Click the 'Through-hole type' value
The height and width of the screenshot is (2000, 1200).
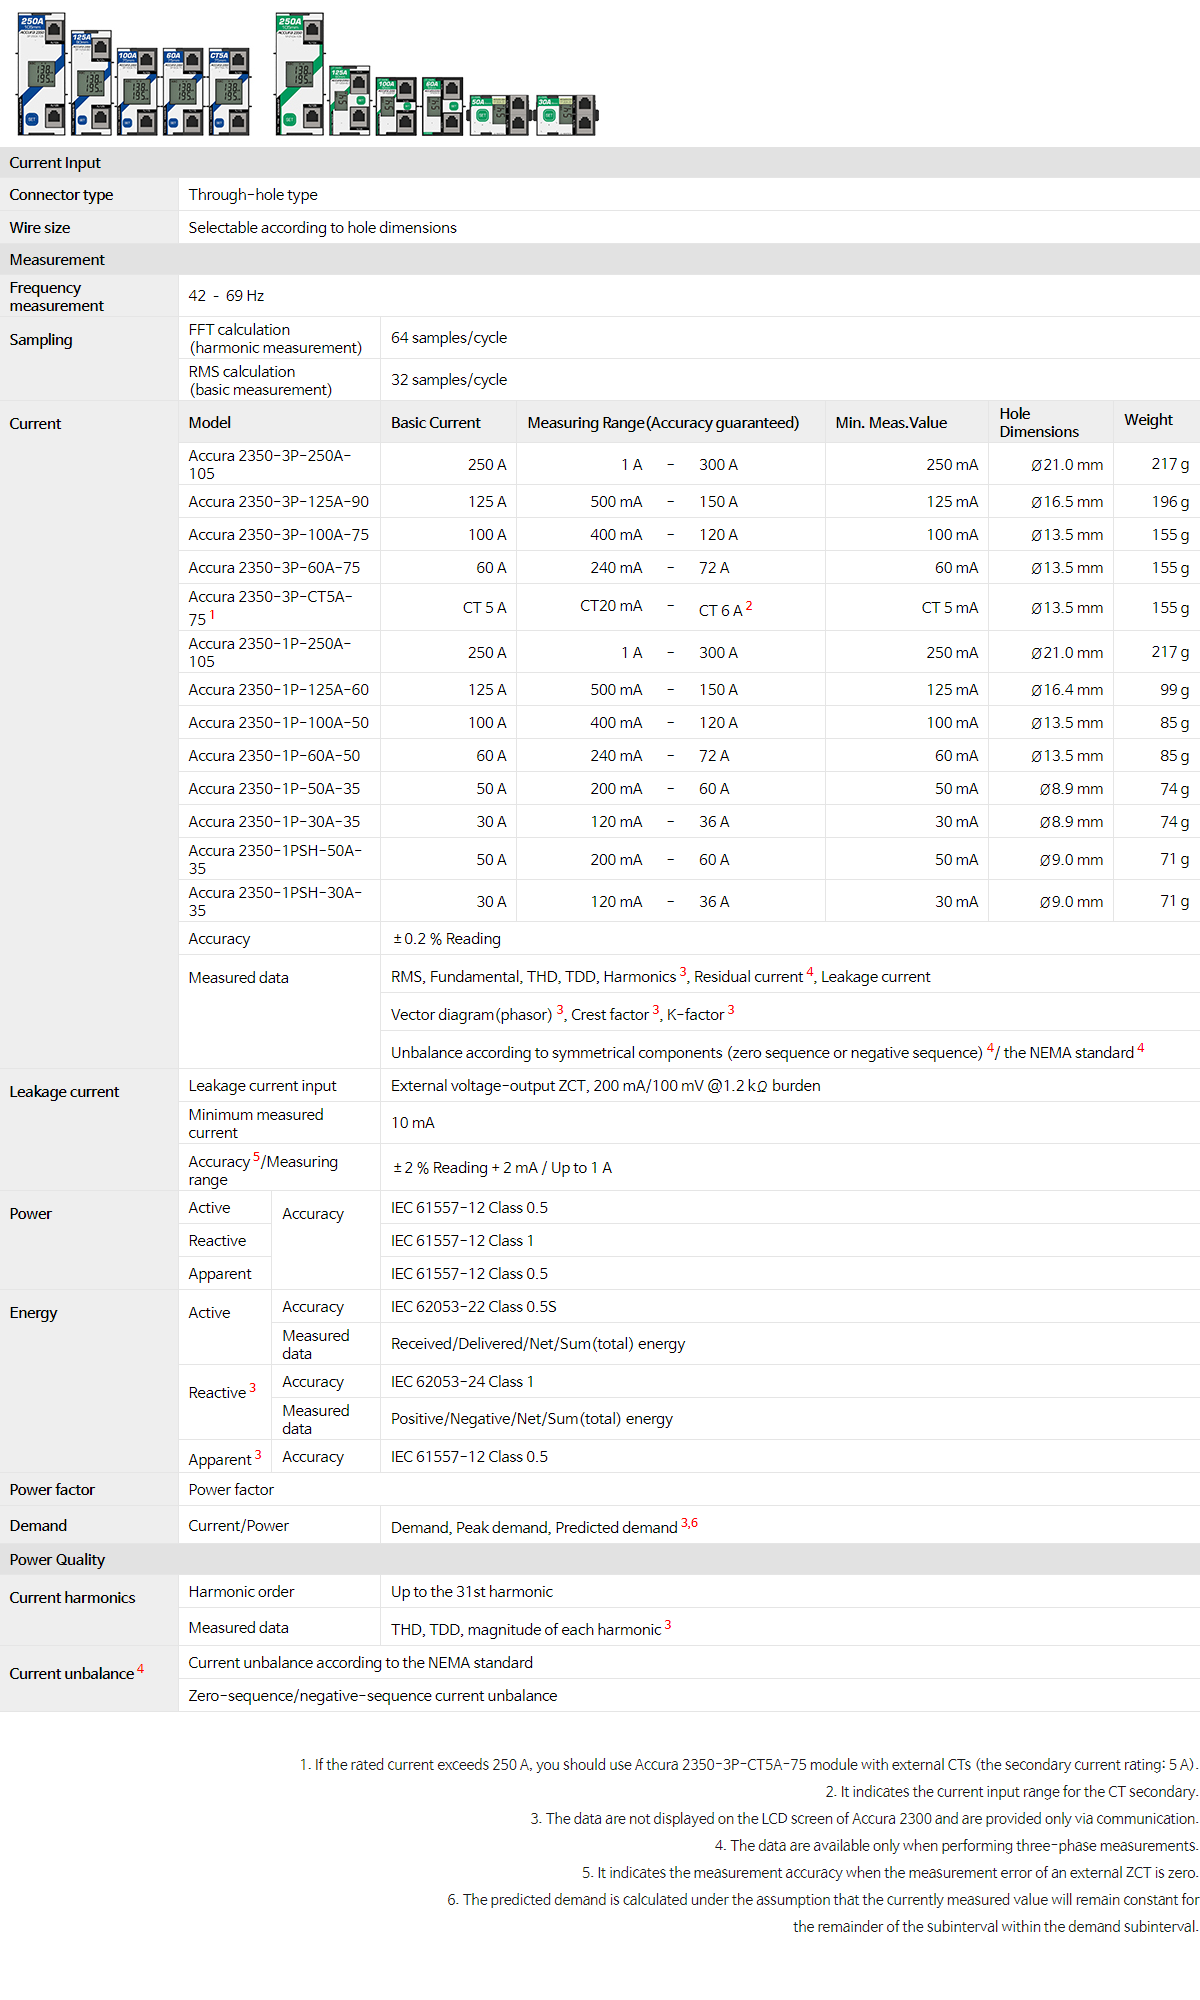click(x=253, y=195)
